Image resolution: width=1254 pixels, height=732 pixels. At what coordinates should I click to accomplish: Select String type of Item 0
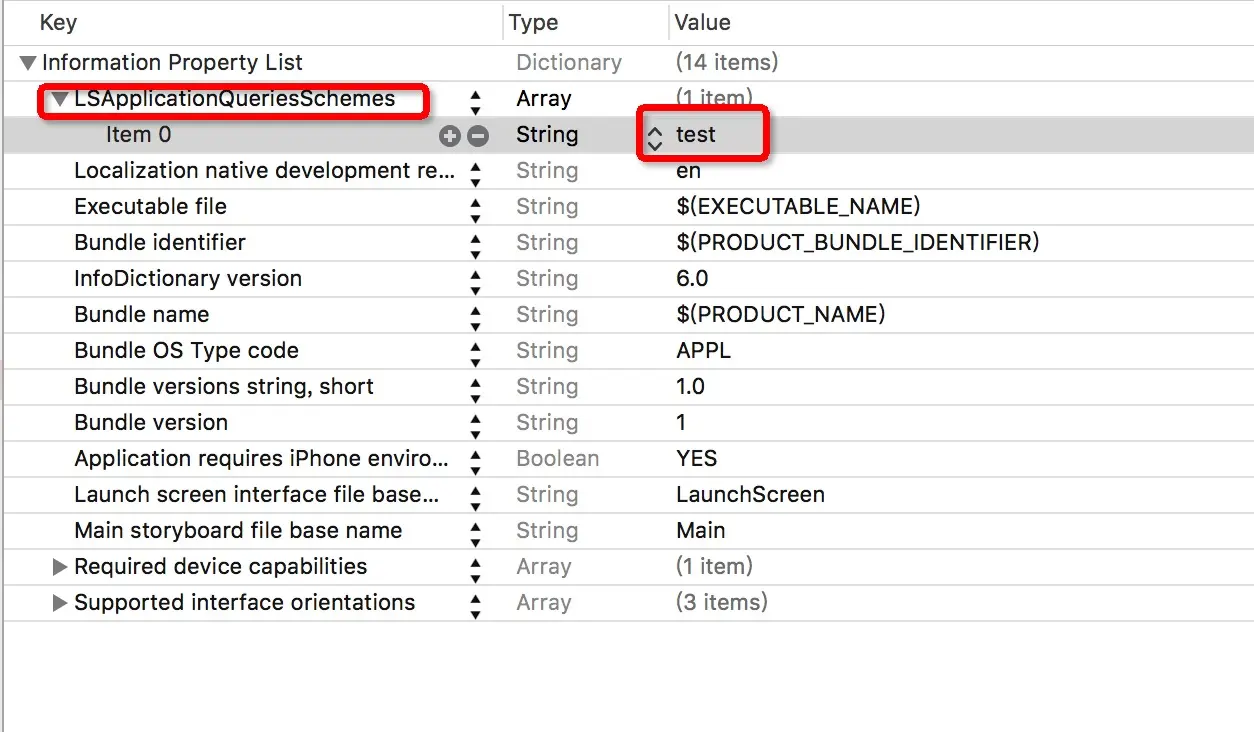[547, 135]
